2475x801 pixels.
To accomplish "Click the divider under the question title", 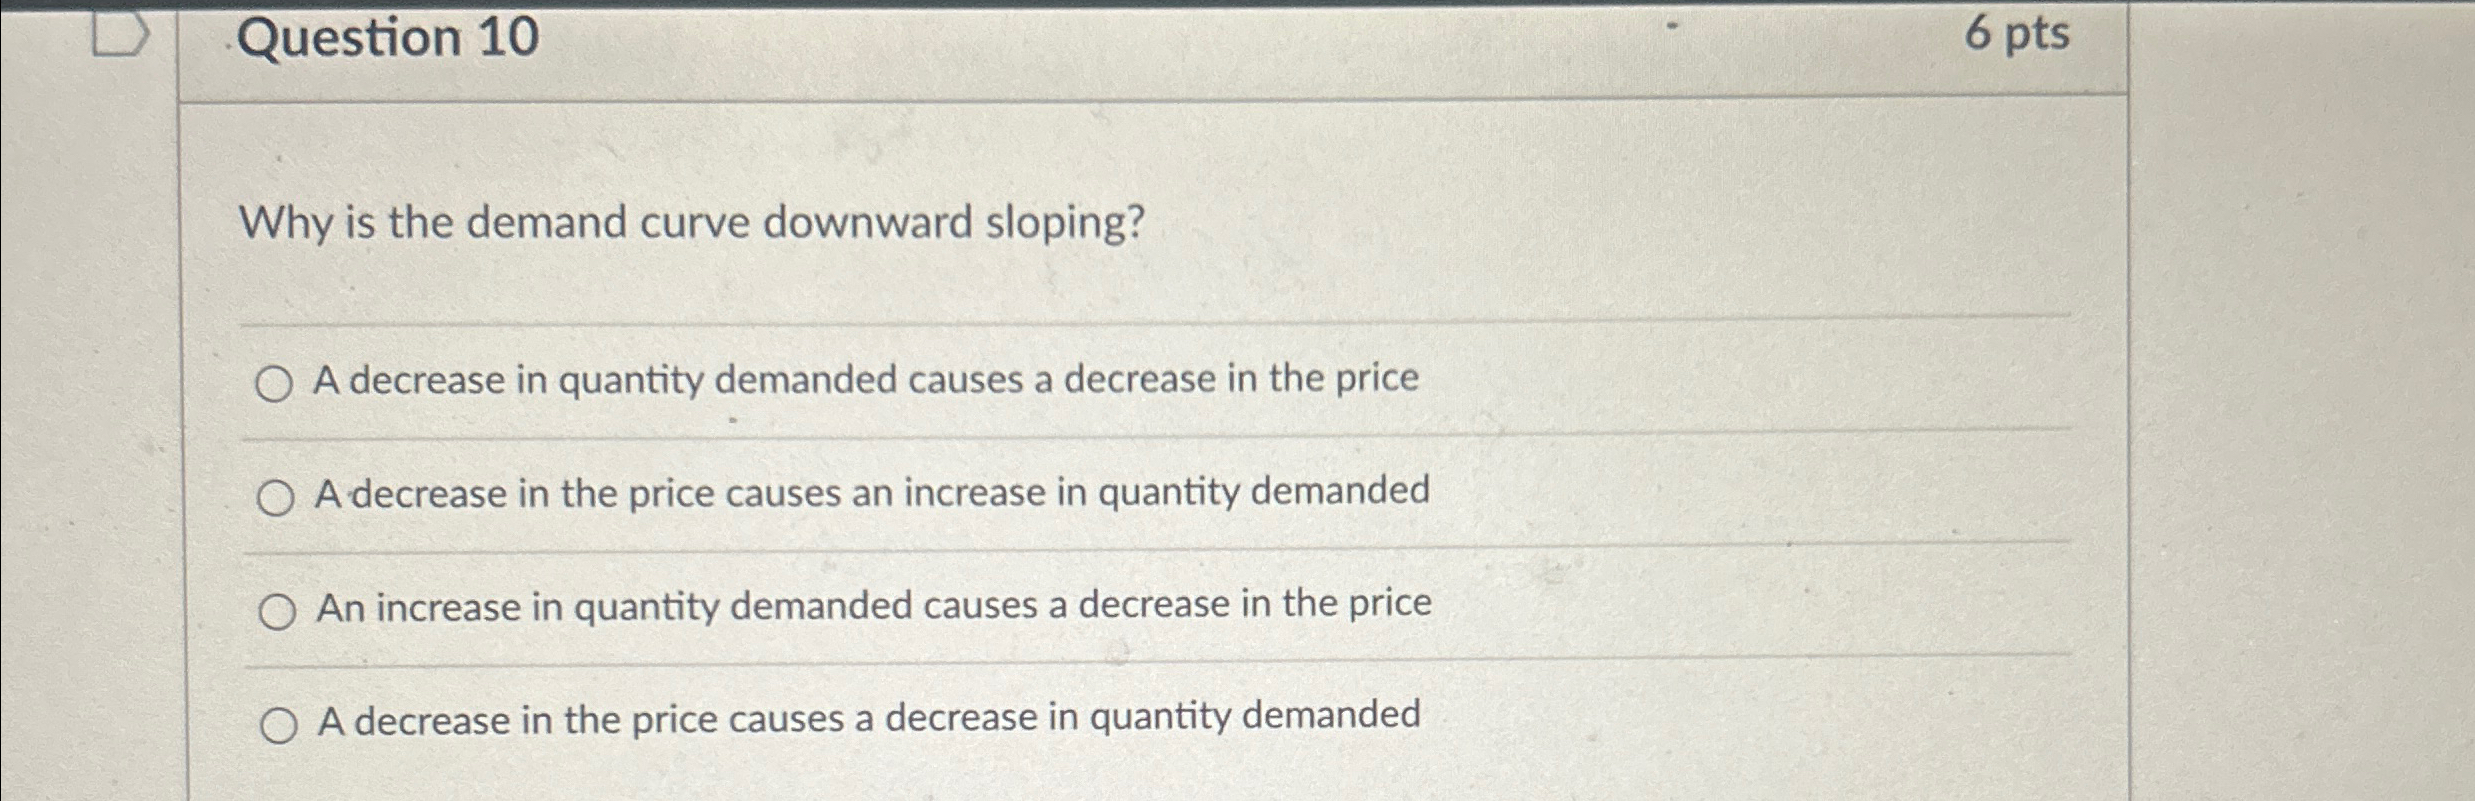I will click(1100, 98).
